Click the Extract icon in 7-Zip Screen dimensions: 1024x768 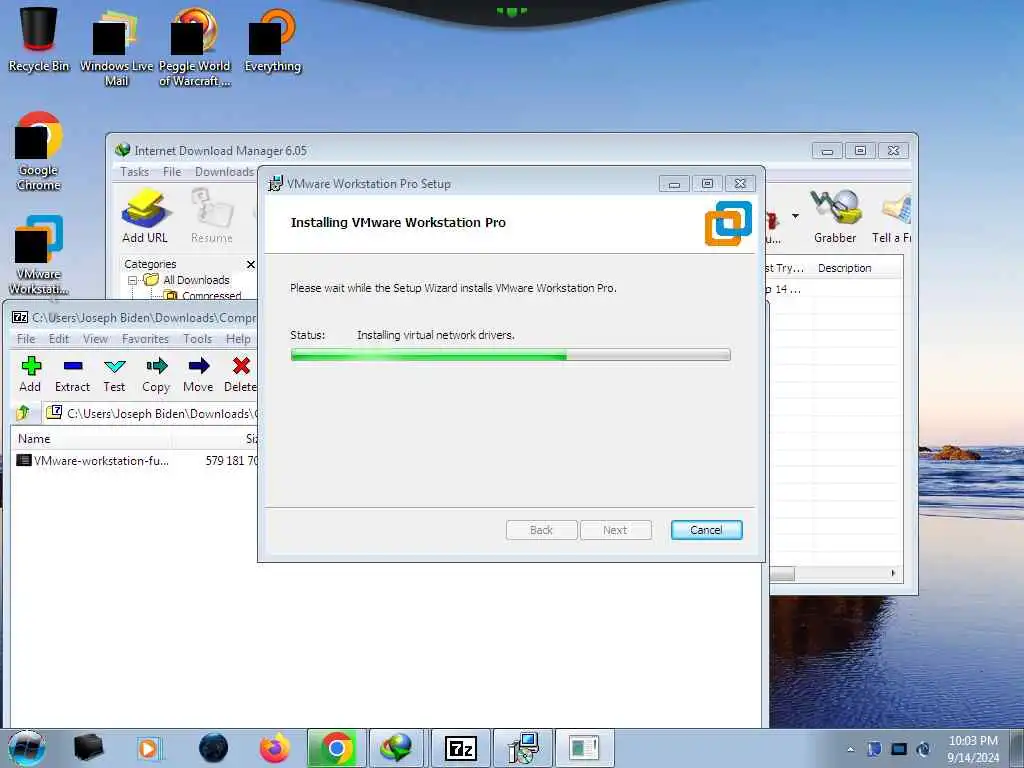72,374
